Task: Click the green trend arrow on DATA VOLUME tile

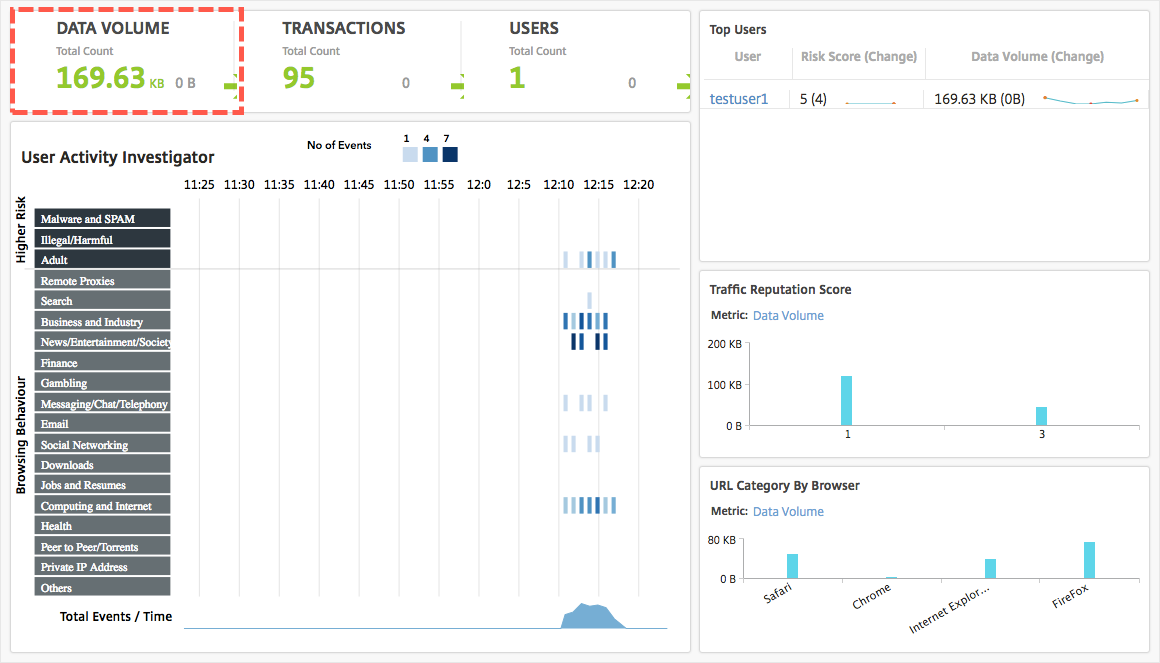Action: click(232, 88)
